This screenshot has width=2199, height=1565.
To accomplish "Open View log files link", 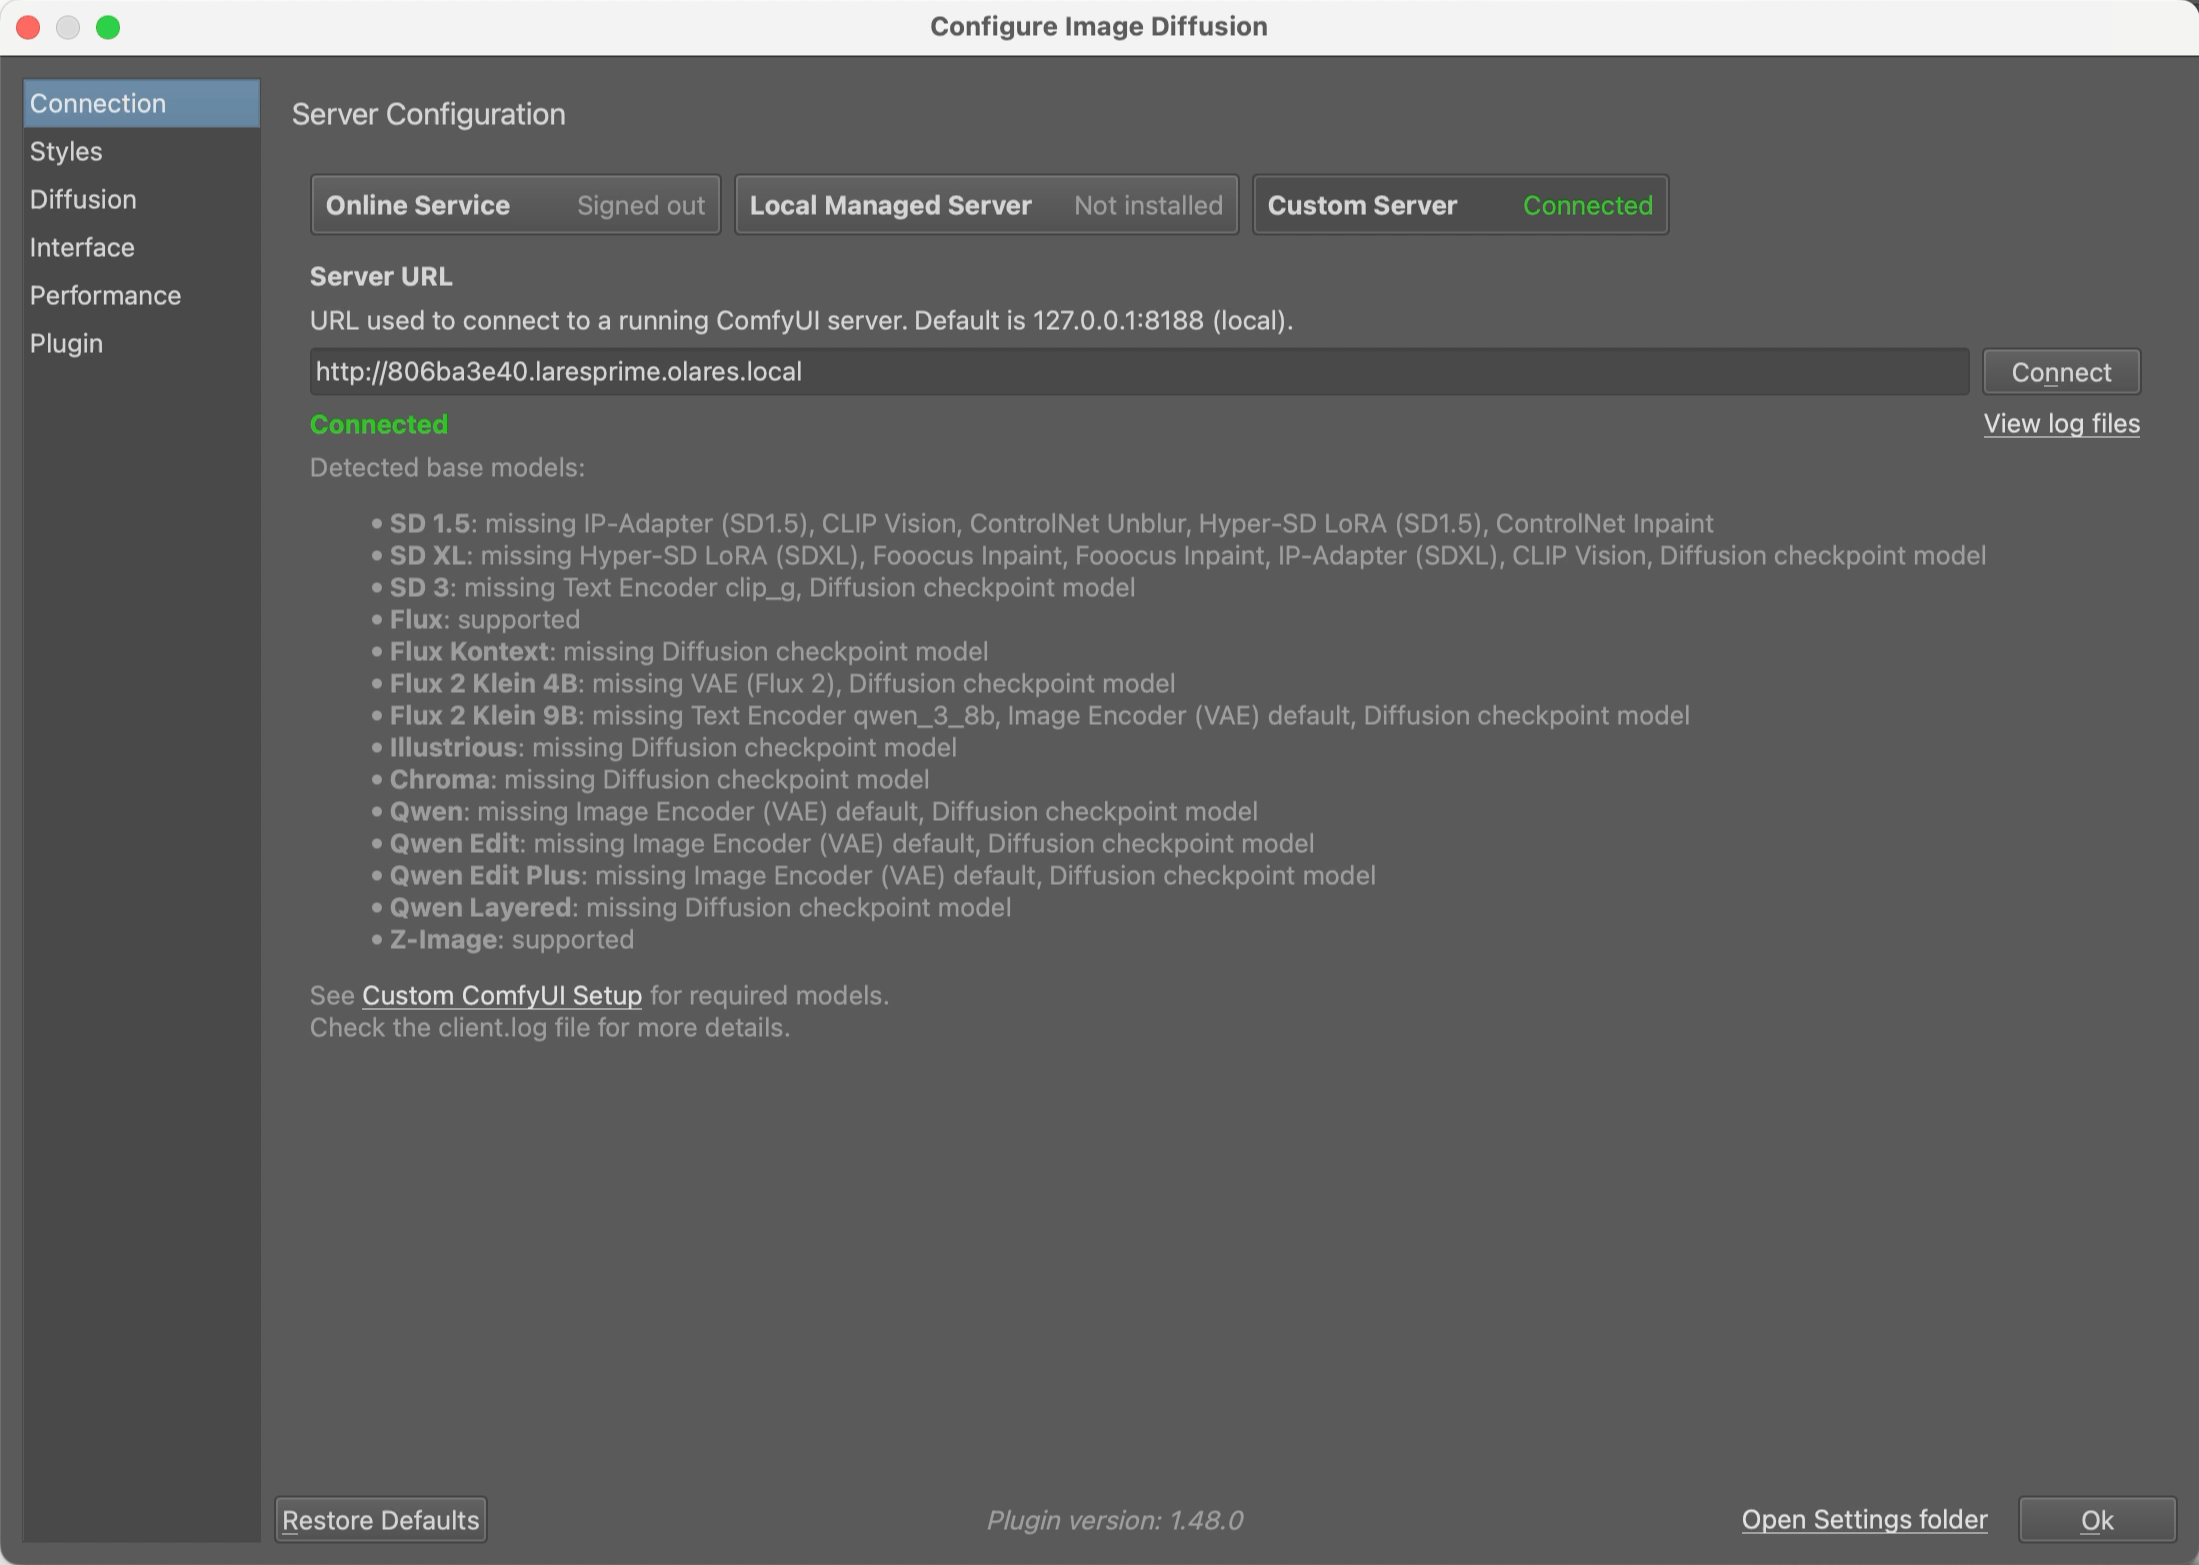I will coord(2061,424).
